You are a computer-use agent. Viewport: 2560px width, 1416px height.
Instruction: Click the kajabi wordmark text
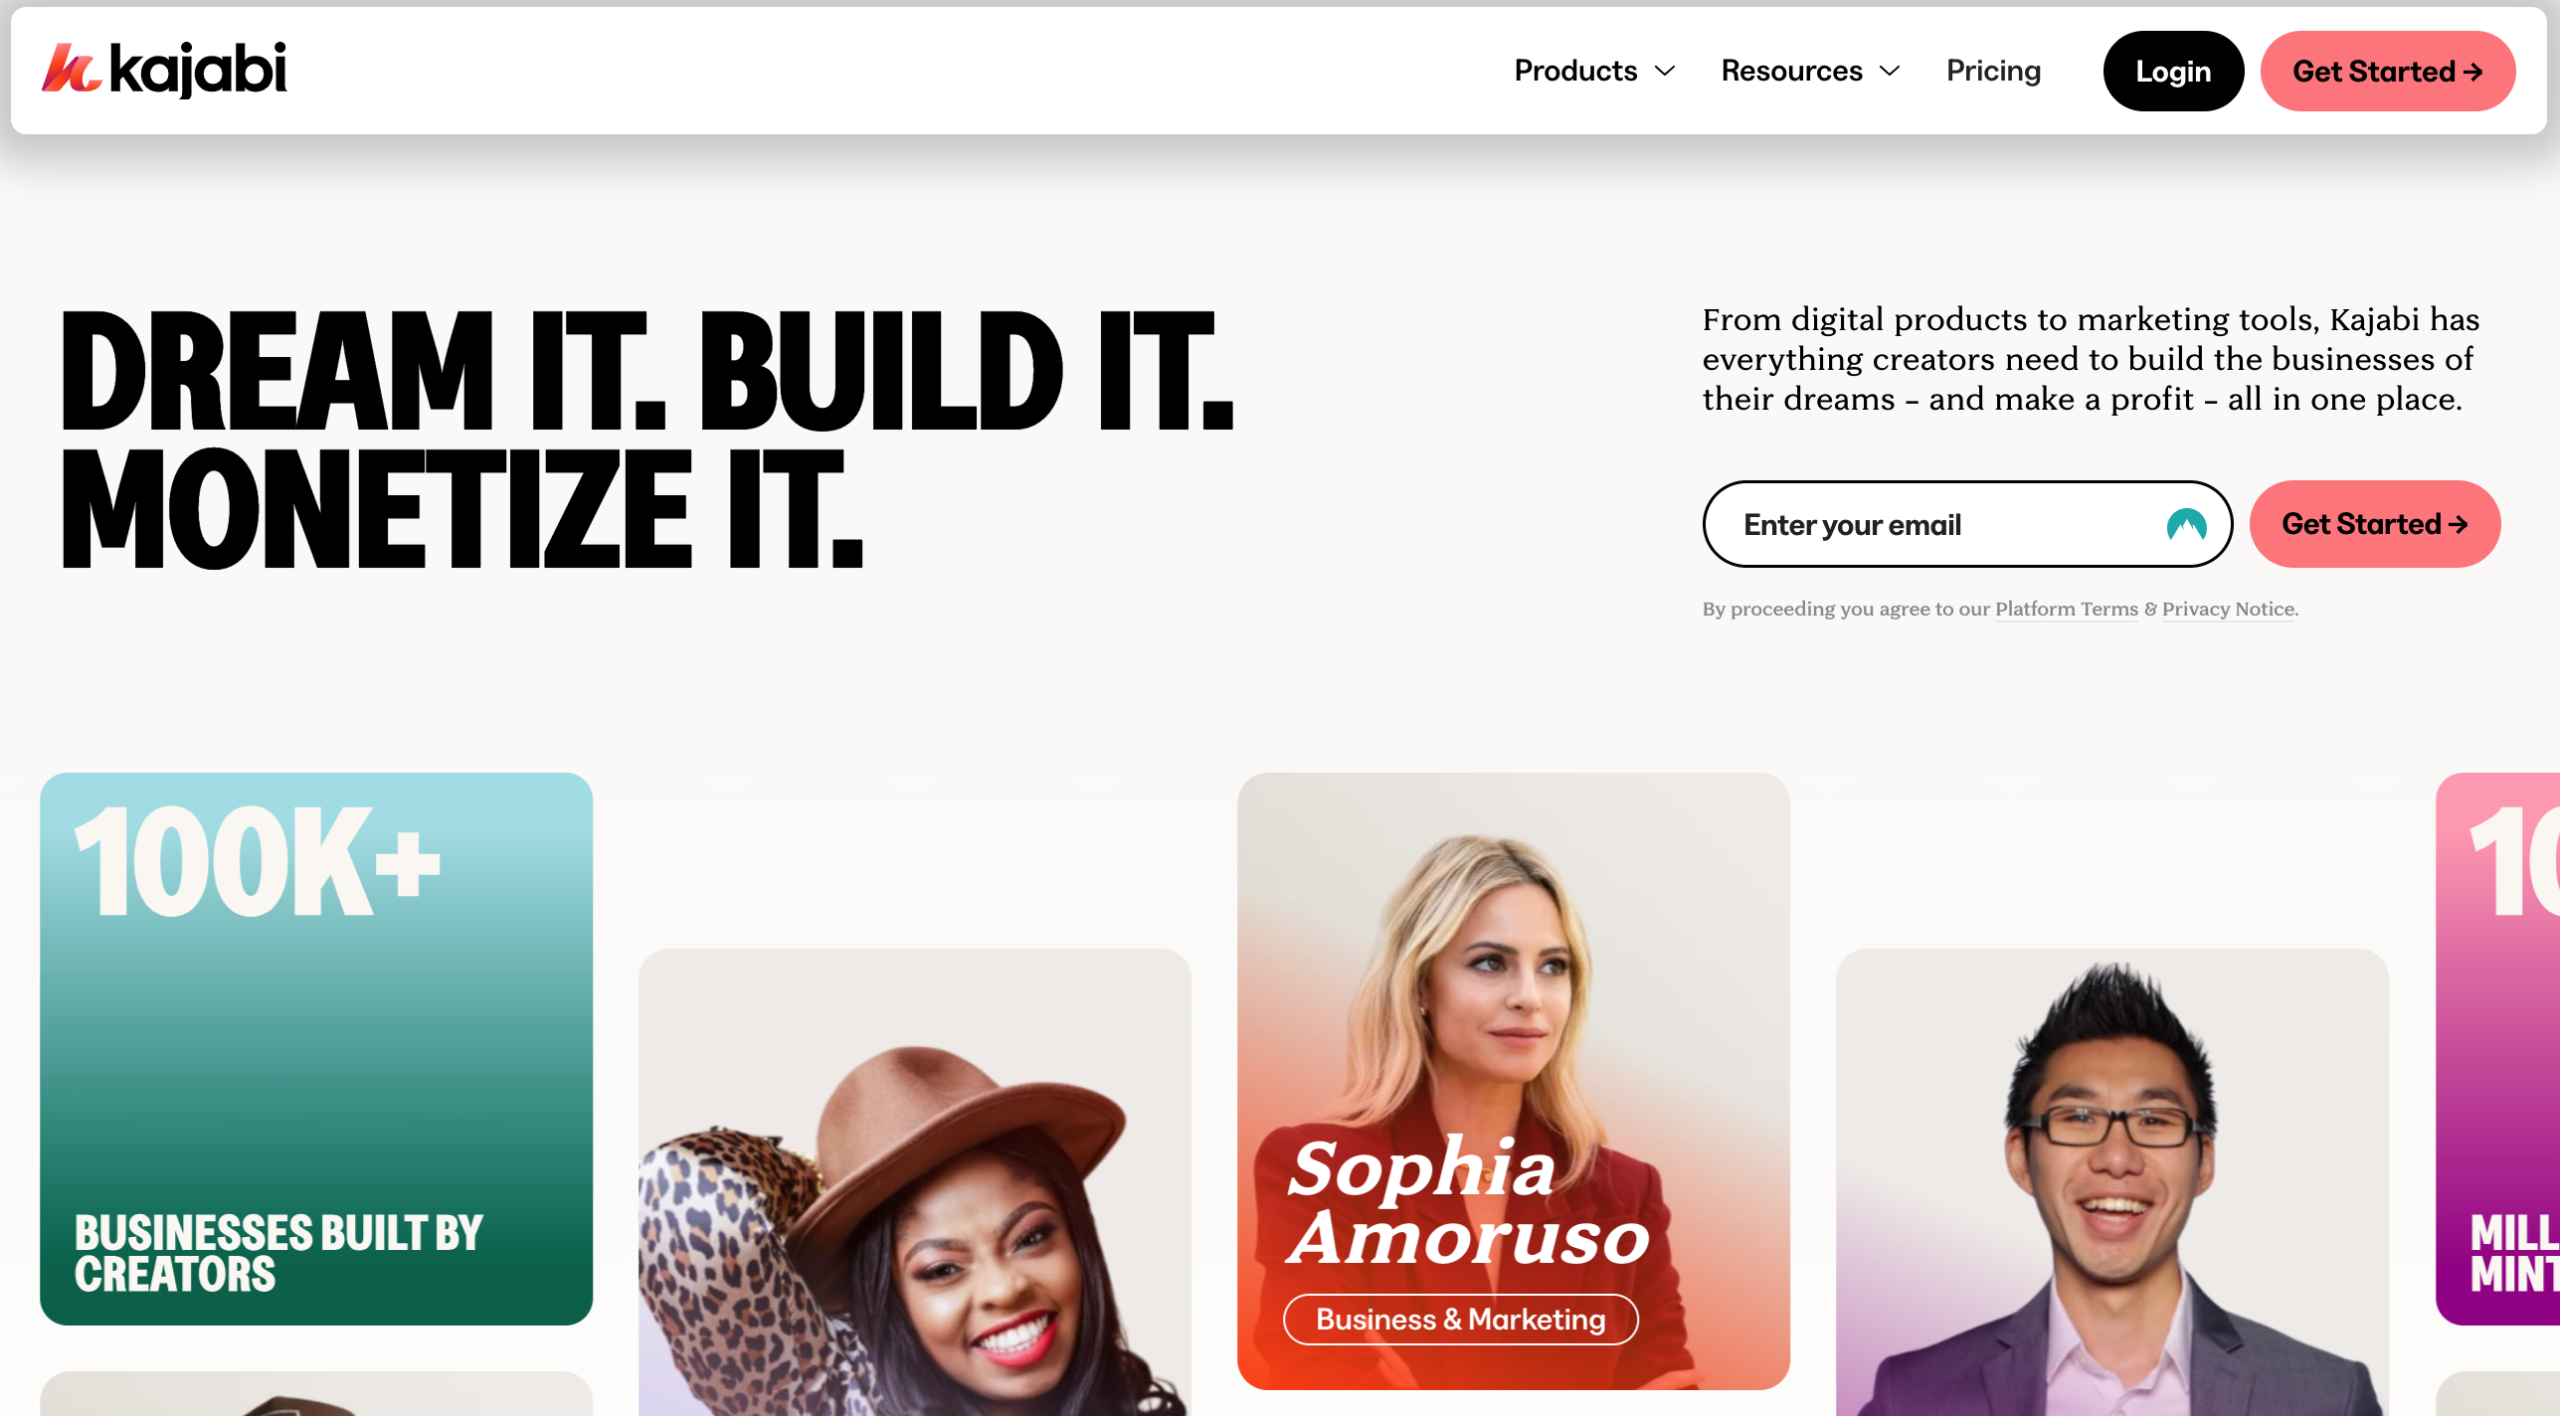(x=198, y=70)
